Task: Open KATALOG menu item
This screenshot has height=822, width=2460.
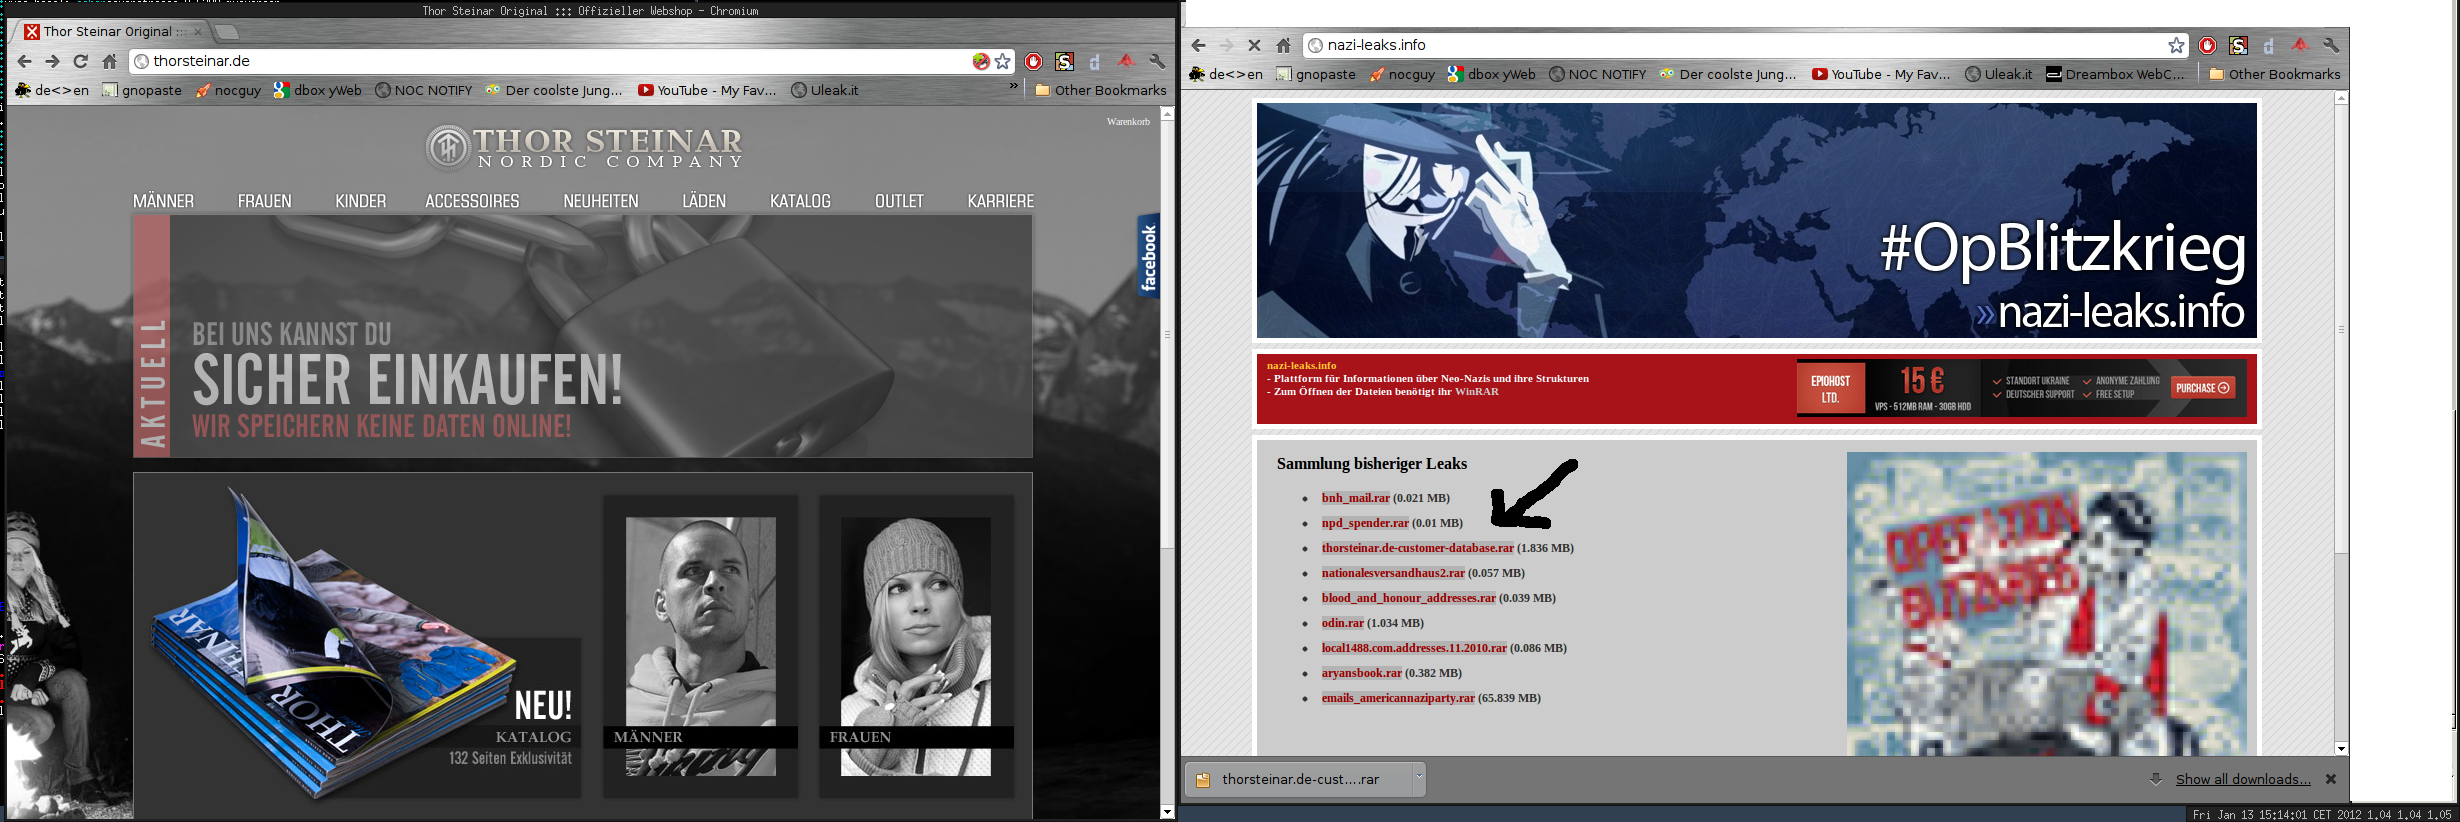Action: point(800,201)
